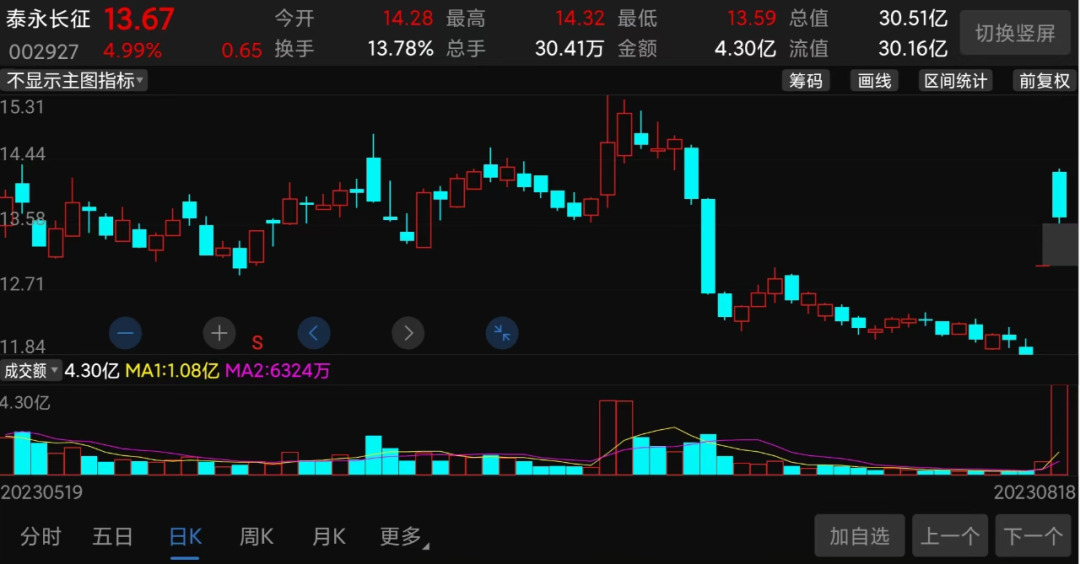Open 区间统计 range statistics
Viewport: 1080px width, 564px height.
coord(955,81)
